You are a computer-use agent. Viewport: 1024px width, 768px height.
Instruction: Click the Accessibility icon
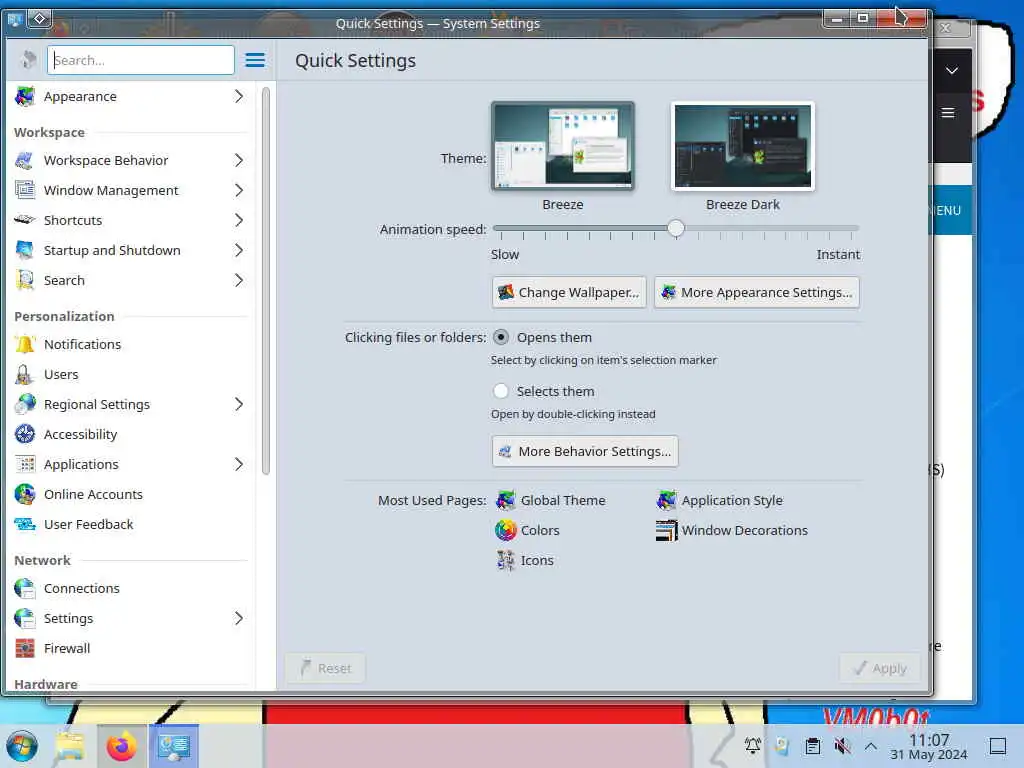(25, 434)
